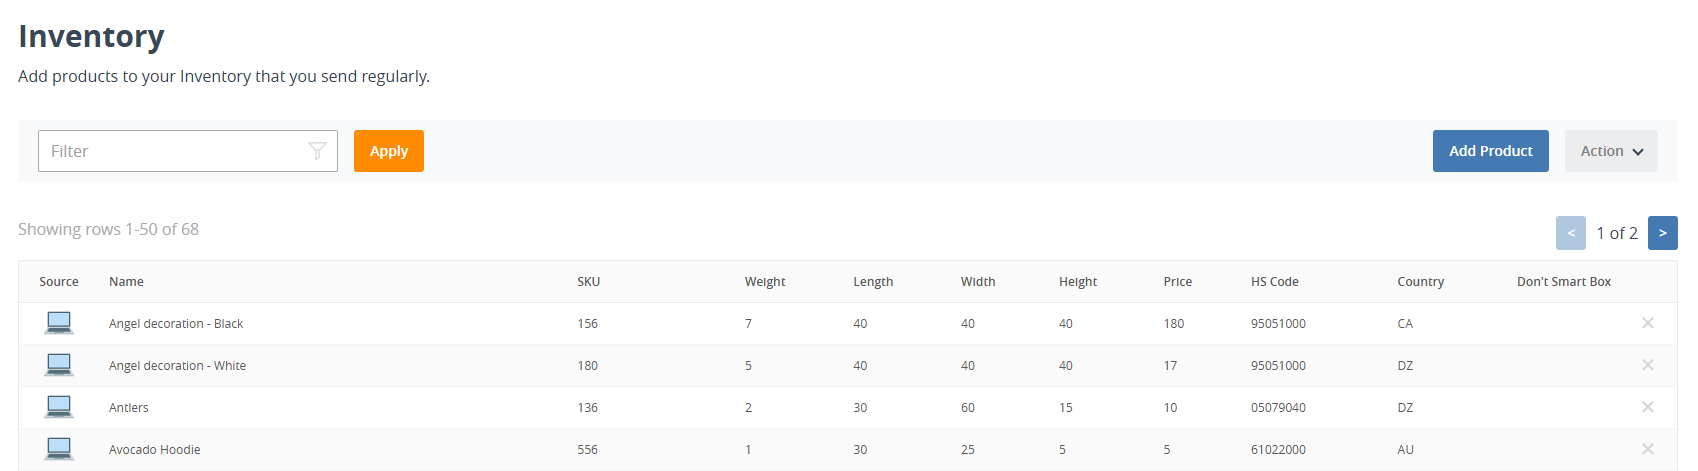Click the laptop source icon in Avocado Hoodie row

[59, 449]
